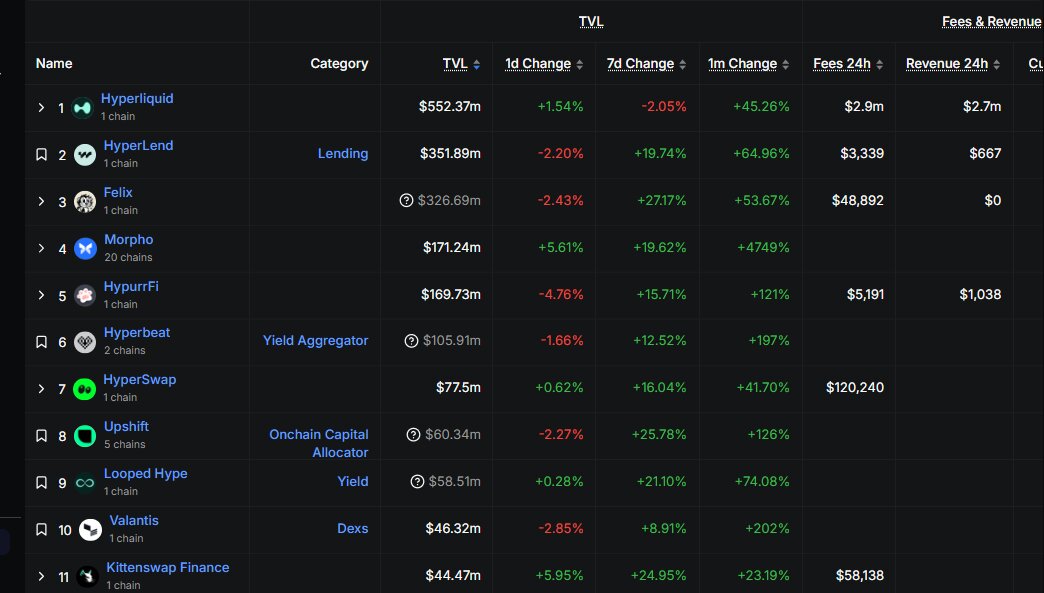
Task: Sort table by Revenue 24h
Action: (953, 64)
